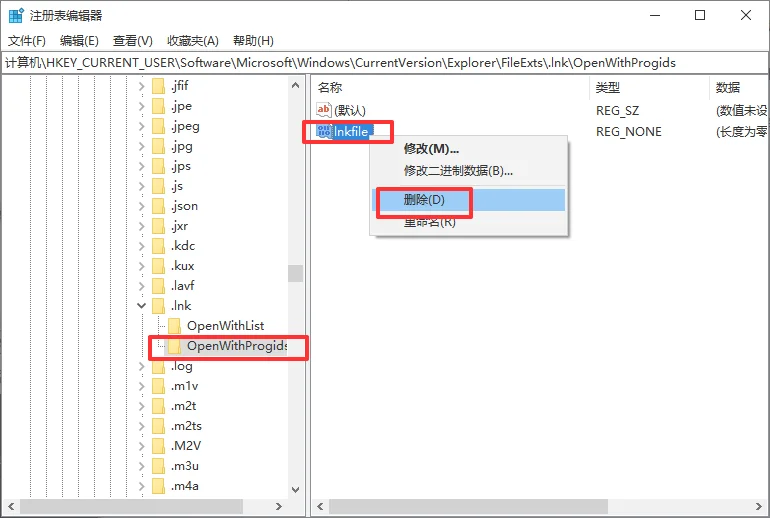
Task: Click the tree pane horizontal scrollbar thumb
Action: (x=131, y=506)
